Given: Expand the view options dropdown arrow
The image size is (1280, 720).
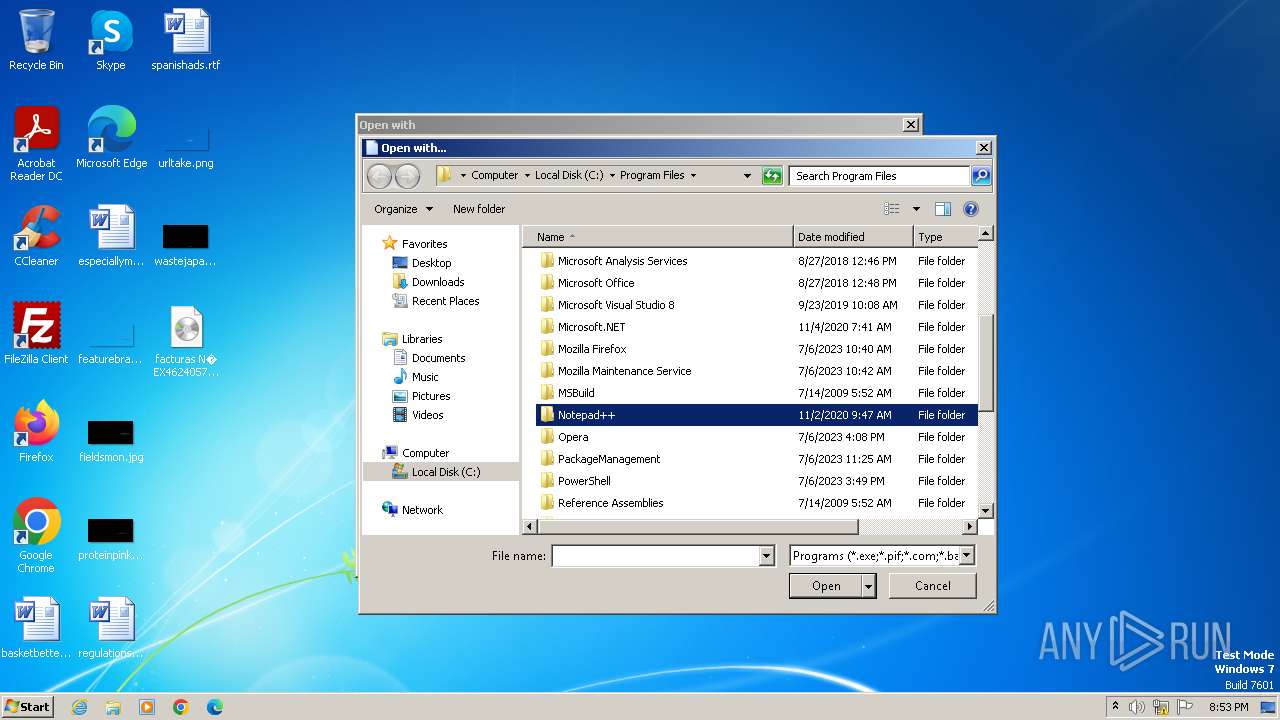Looking at the screenshot, I should coord(916,209).
